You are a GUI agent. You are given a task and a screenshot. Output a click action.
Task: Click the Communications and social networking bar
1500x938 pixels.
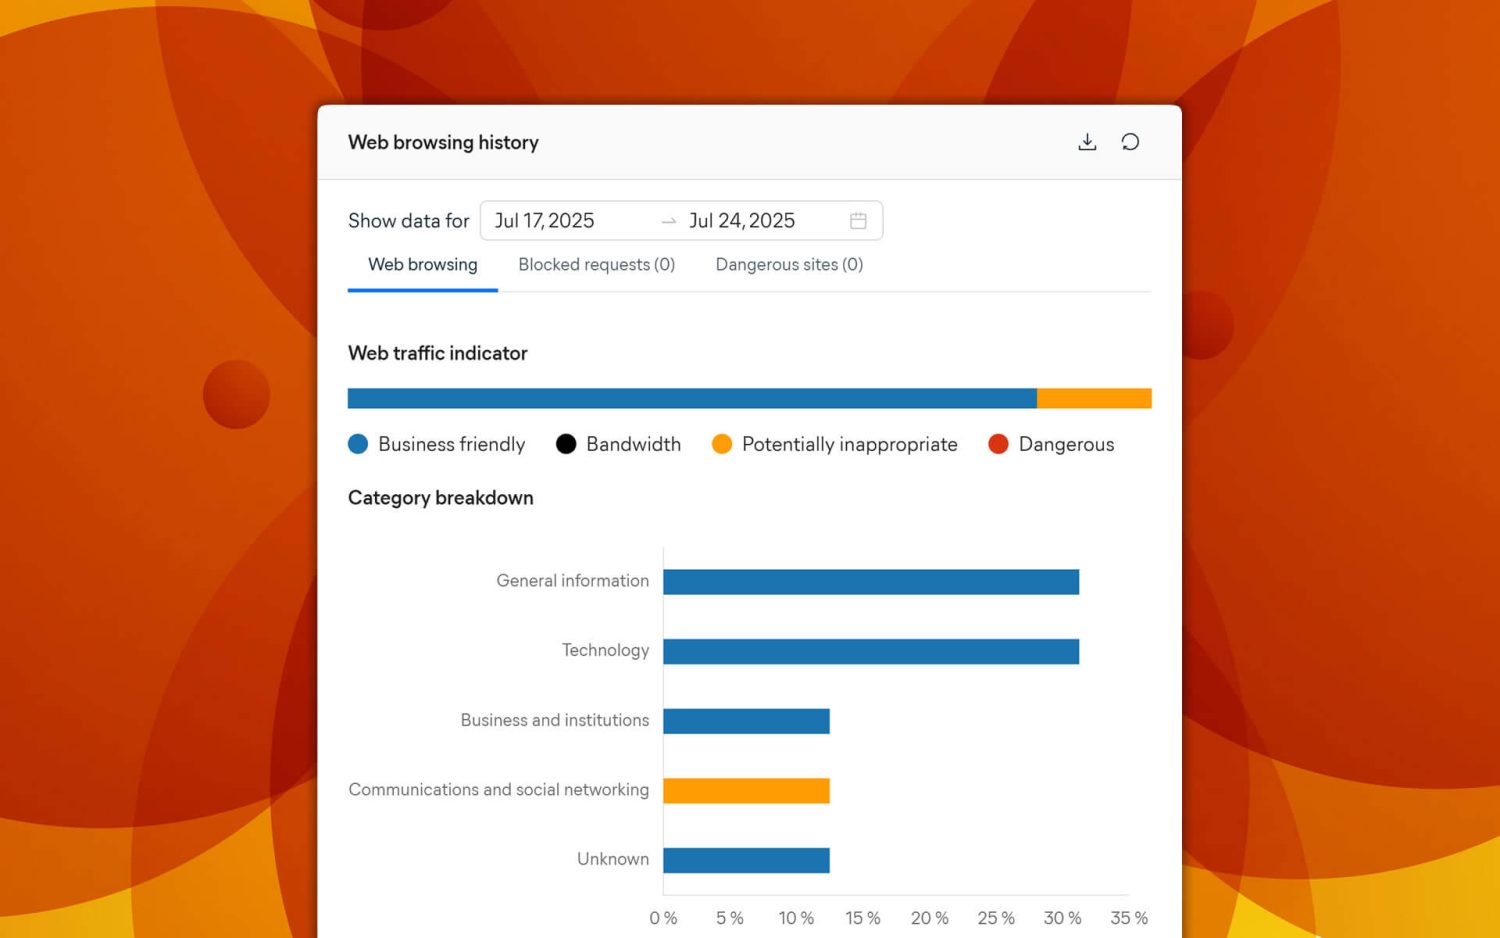(746, 790)
